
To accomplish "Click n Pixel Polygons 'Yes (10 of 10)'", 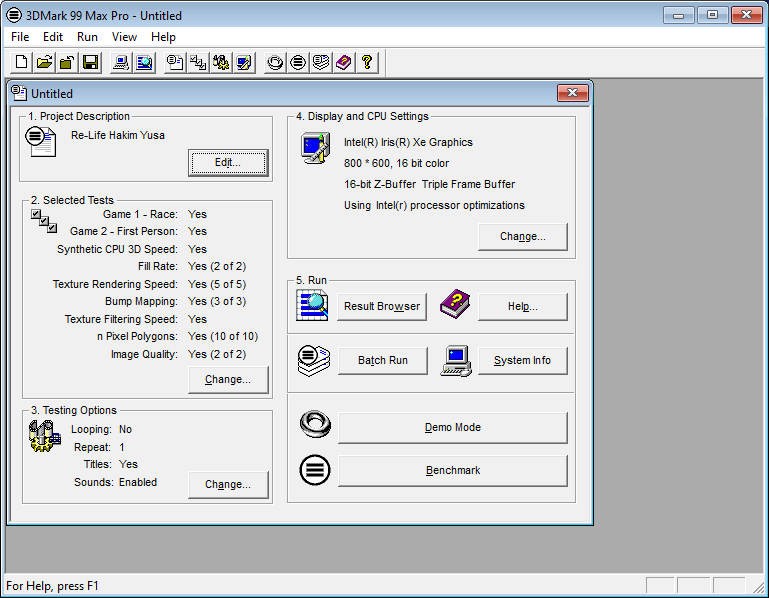I will 223,337.
